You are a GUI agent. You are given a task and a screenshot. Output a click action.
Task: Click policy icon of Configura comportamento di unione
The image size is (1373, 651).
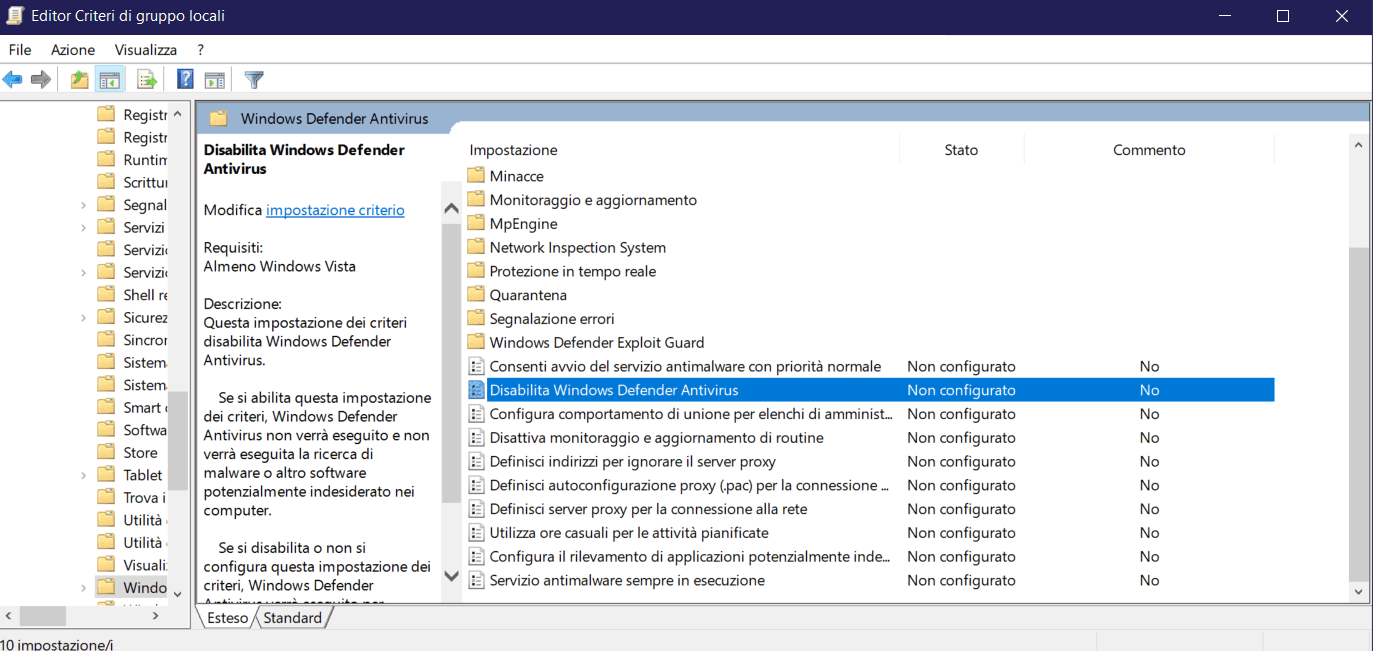click(476, 414)
